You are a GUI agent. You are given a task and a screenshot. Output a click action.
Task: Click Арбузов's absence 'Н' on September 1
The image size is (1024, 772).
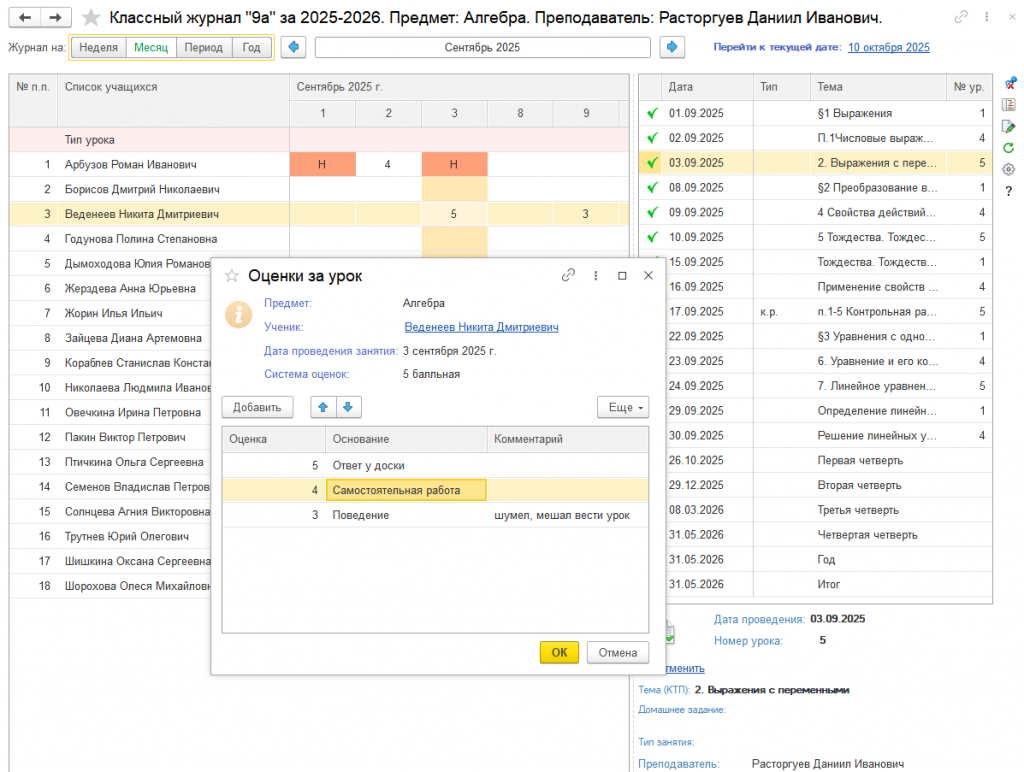pos(322,165)
